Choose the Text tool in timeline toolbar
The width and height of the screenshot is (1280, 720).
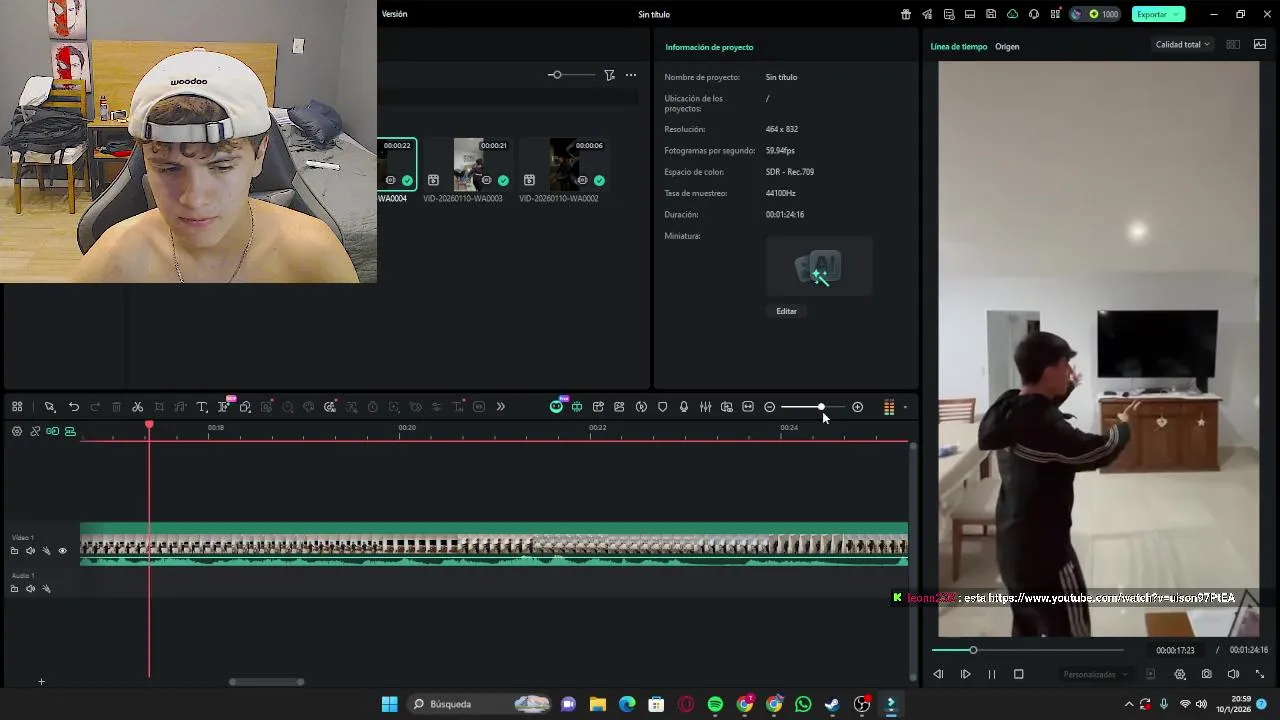click(202, 407)
